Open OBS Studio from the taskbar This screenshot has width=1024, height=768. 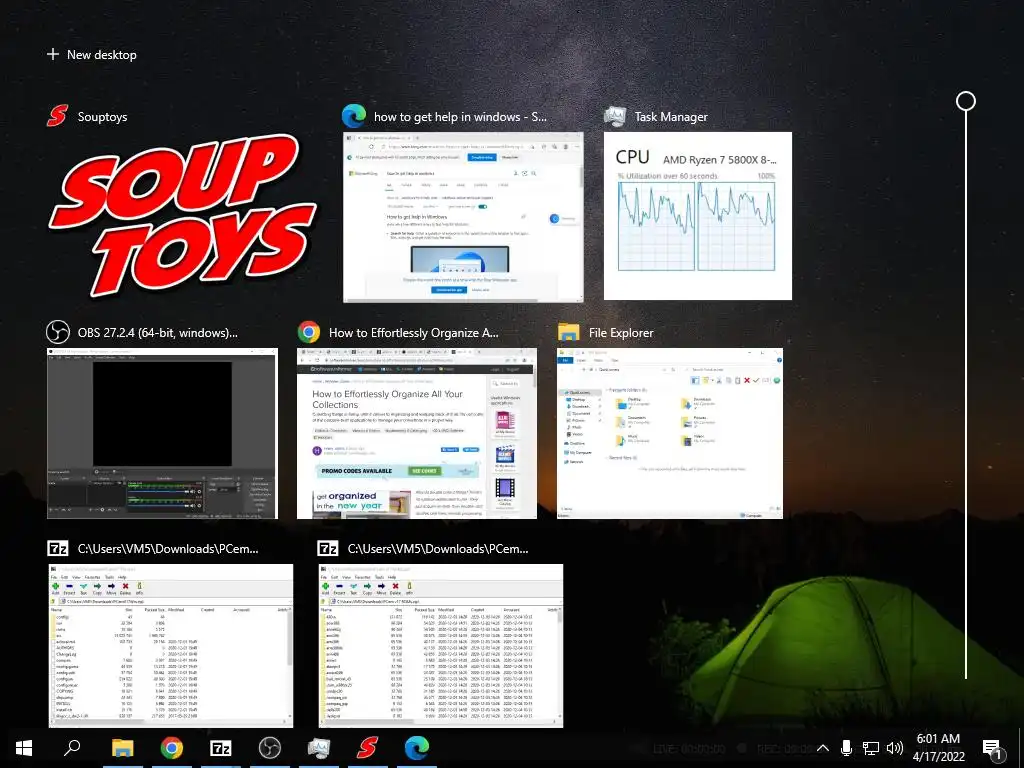[270, 748]
